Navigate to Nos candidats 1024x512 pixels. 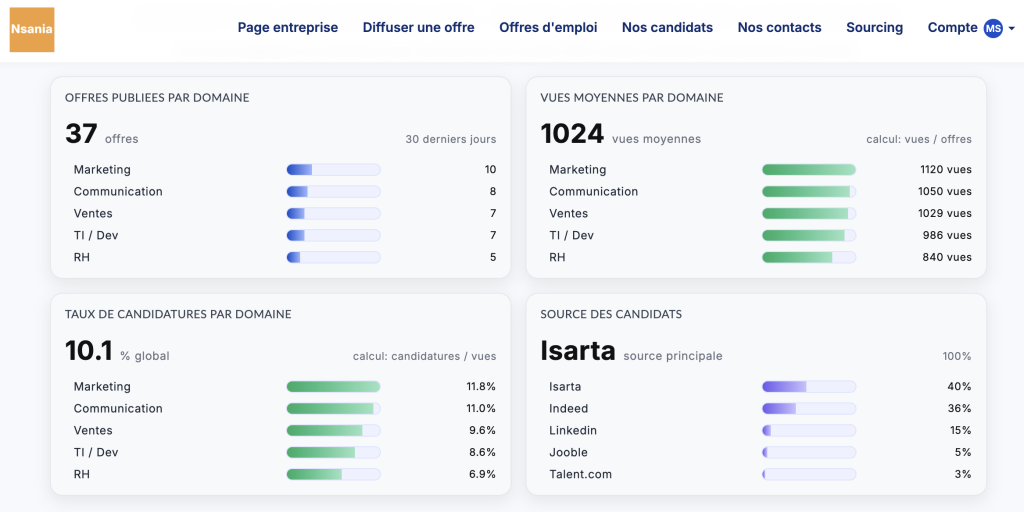tap(667, 28)
